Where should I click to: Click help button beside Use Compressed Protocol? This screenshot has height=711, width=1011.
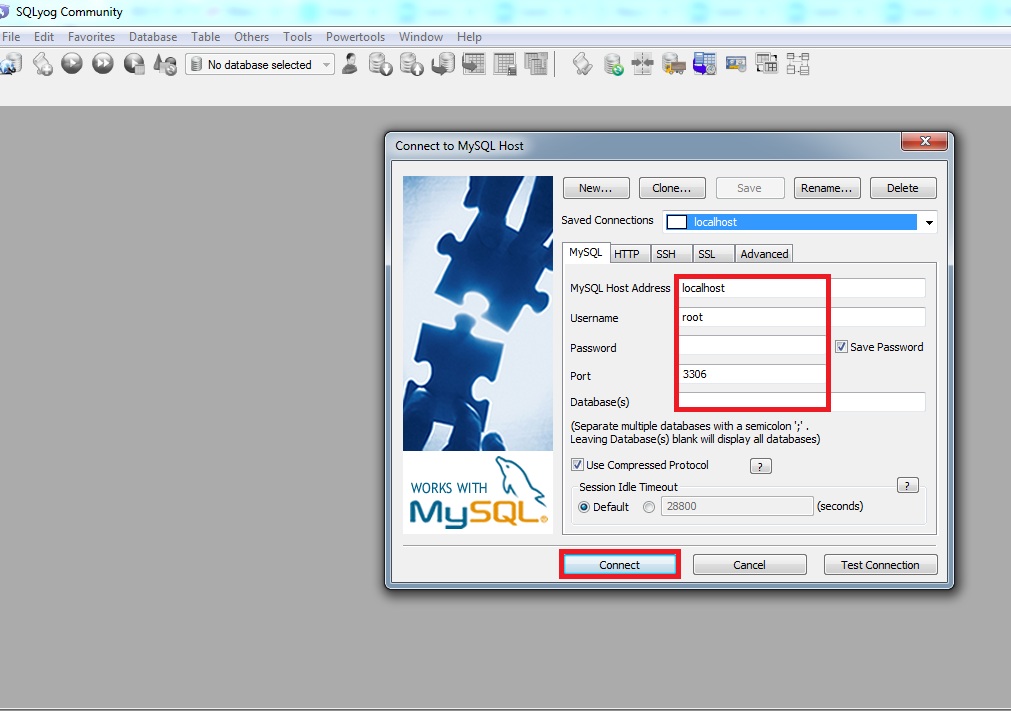(760, 466)
